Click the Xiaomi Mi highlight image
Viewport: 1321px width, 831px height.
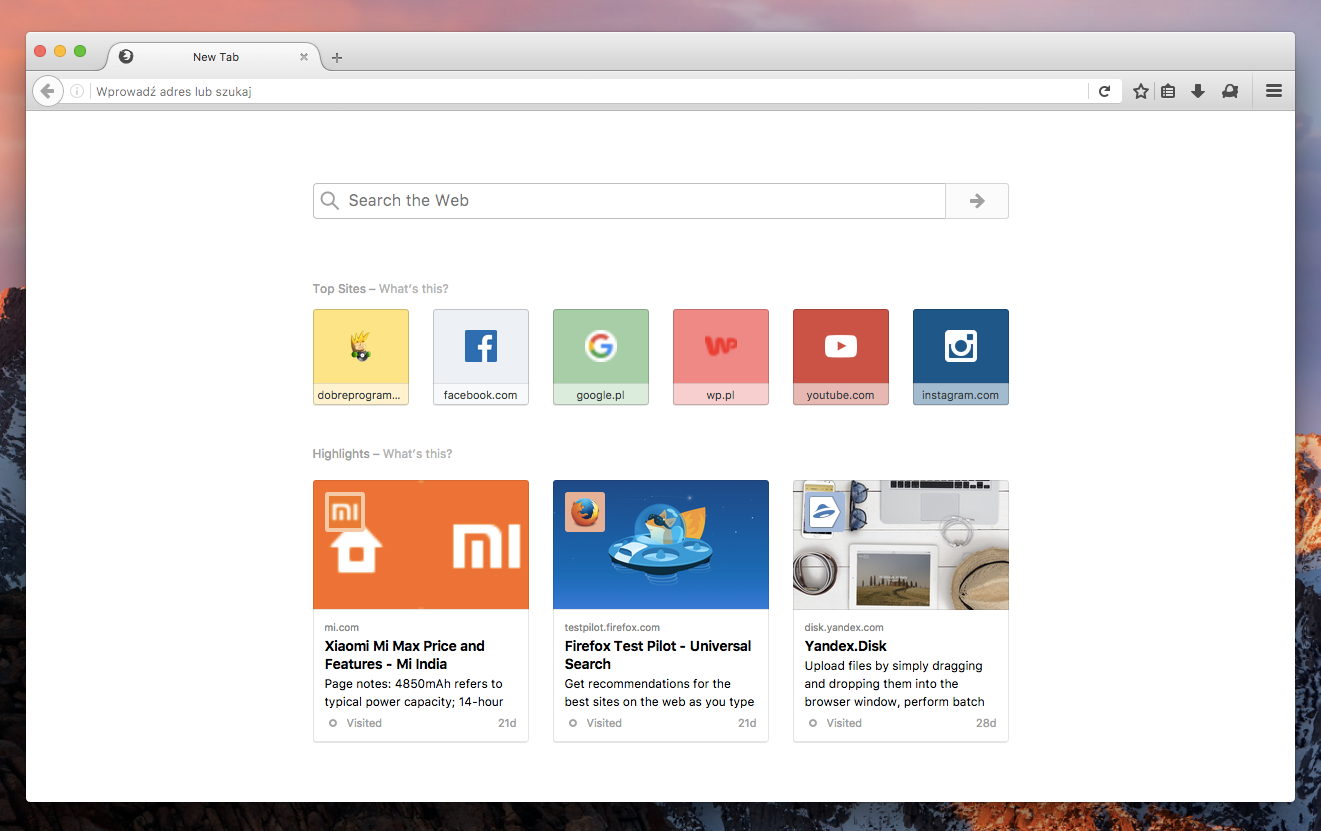421,545
